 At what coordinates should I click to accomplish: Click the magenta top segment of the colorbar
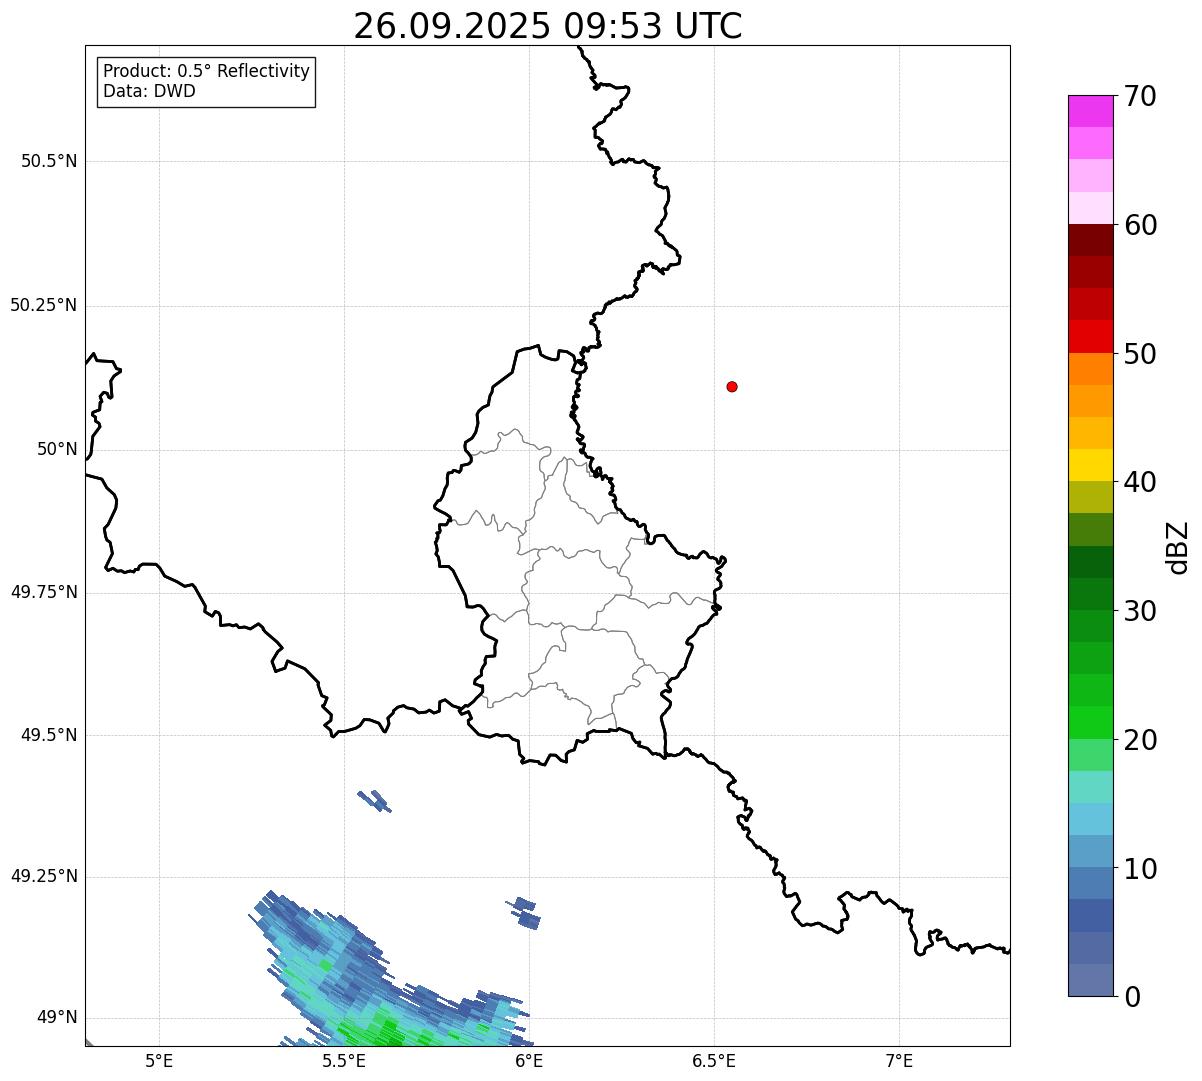pyautogui.click(x=1090, y=111)
